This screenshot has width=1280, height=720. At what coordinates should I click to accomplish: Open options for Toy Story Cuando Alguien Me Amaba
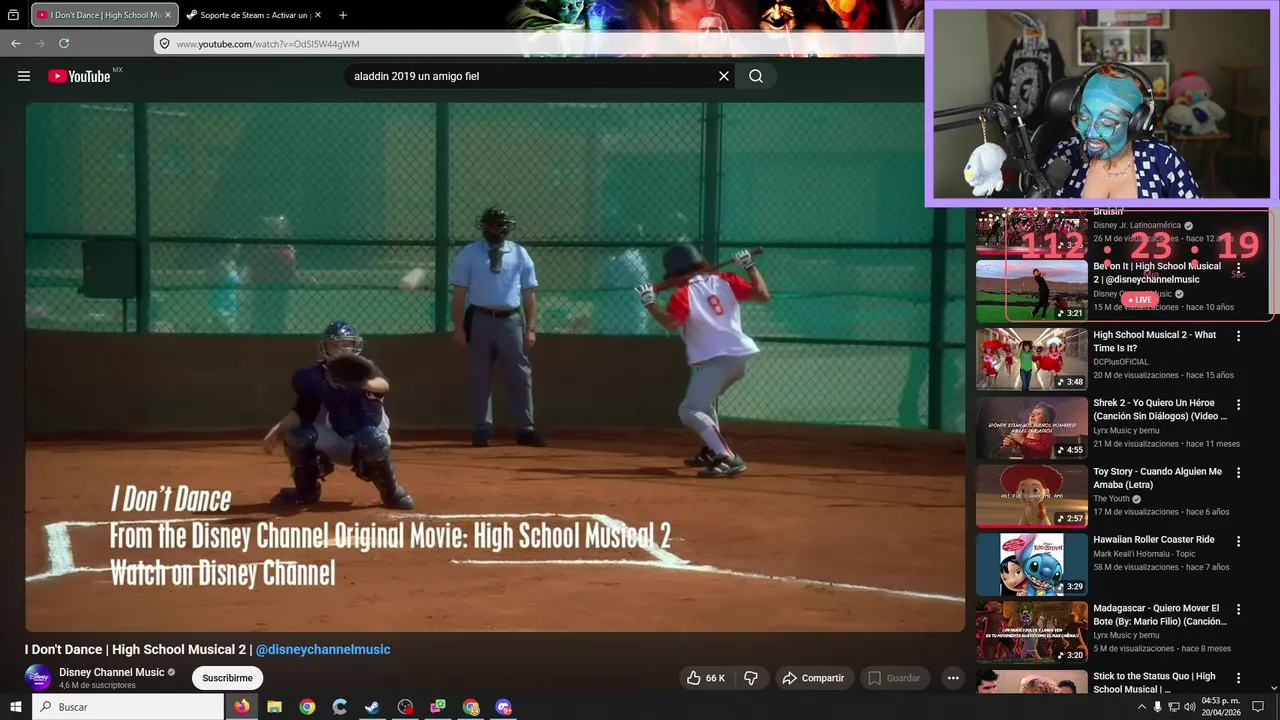click(1239, 473)
